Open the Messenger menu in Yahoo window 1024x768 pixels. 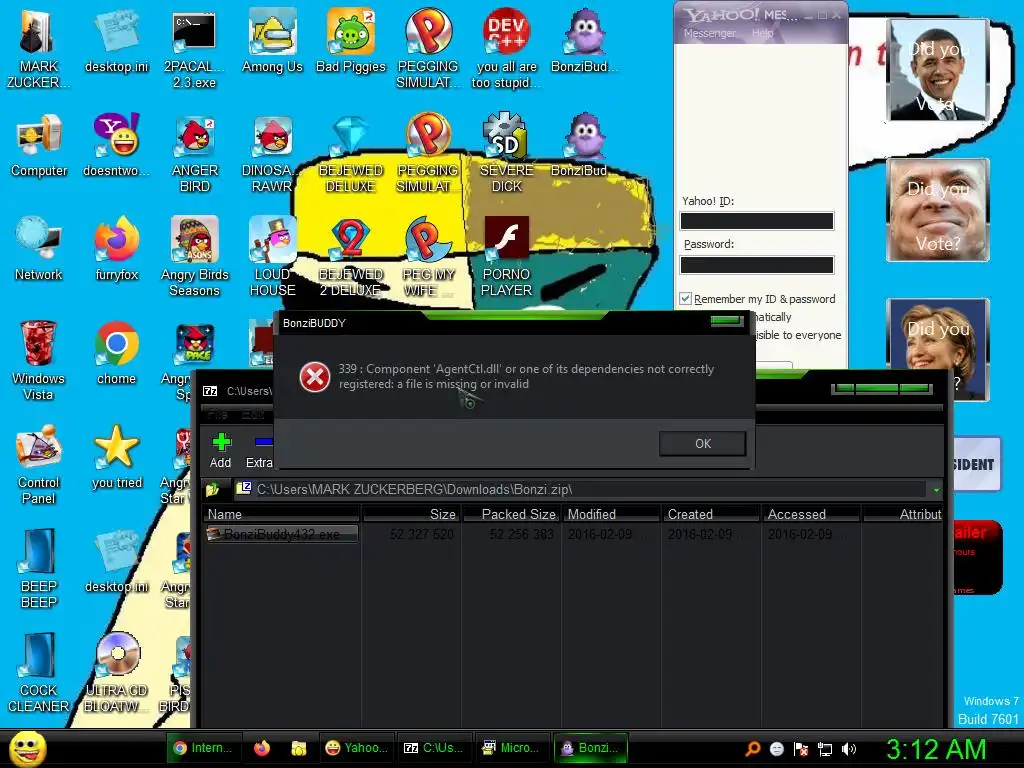709,33
